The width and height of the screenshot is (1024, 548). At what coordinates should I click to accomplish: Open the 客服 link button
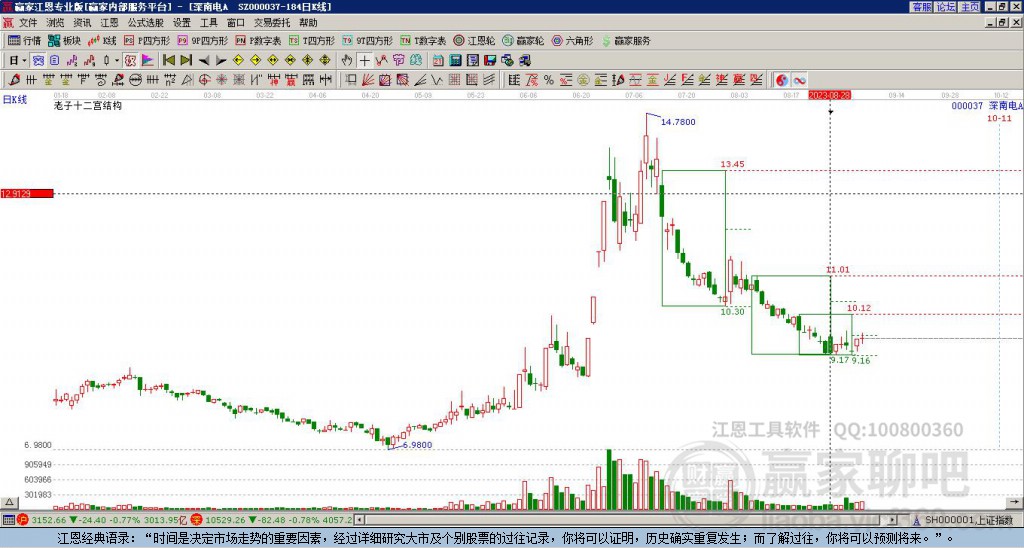[921, 7]
